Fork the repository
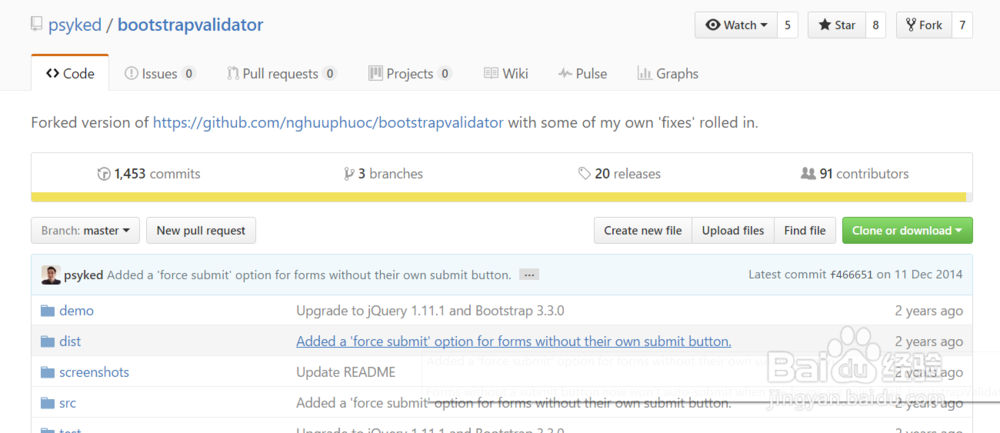 [x=923, y=26]
